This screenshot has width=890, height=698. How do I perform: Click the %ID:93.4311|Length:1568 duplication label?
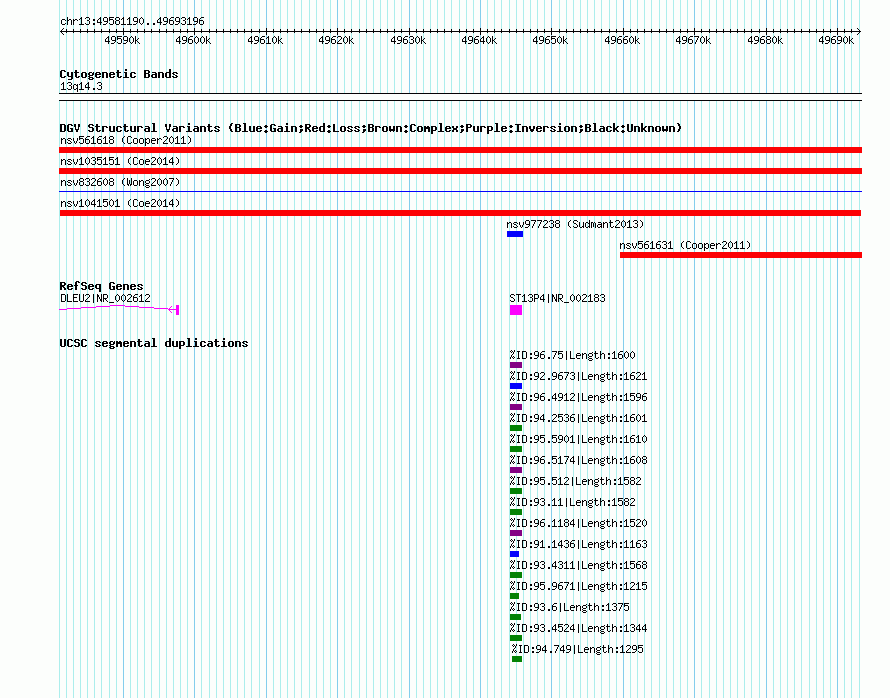[x=578, y=565]
